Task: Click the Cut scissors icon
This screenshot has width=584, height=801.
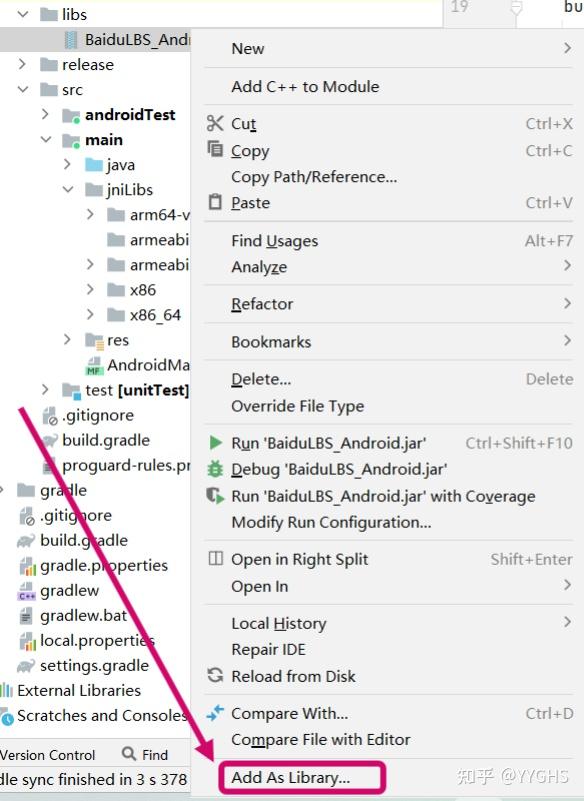Action: coord(215,124)
